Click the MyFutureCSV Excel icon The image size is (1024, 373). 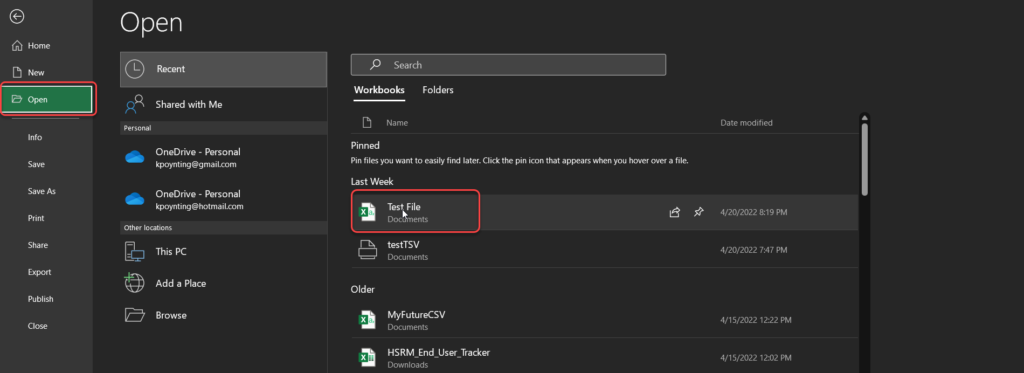(367, 320)
